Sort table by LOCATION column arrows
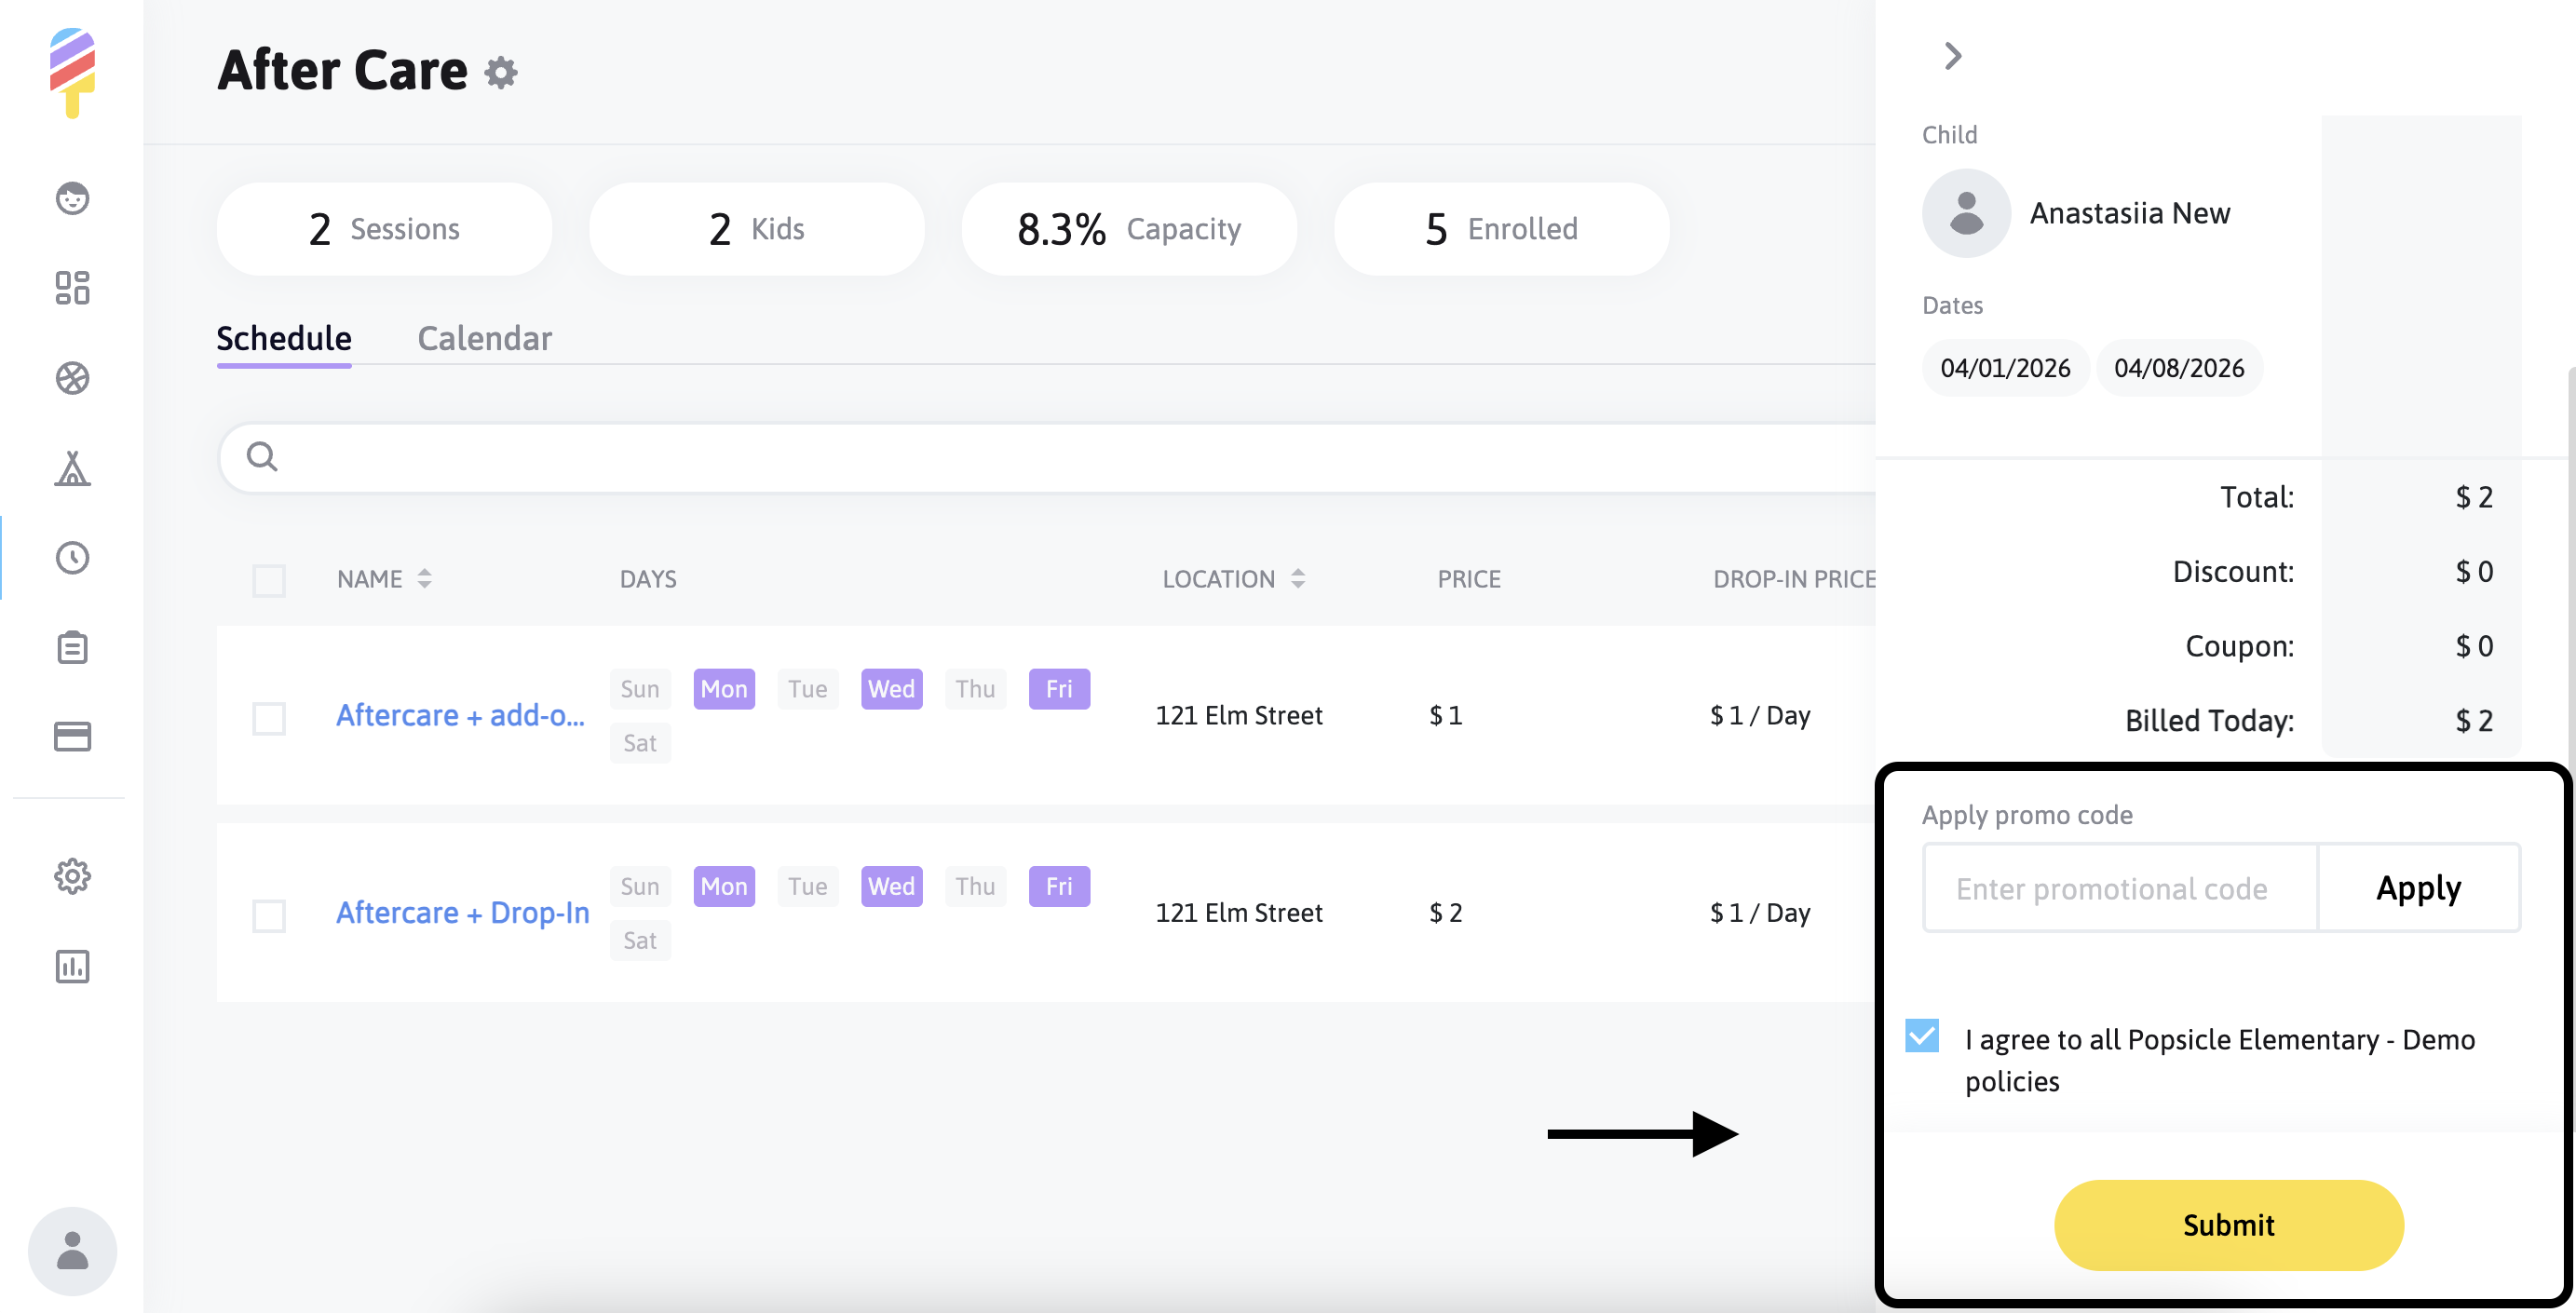2576x1313 pixels. [1298, 579]
